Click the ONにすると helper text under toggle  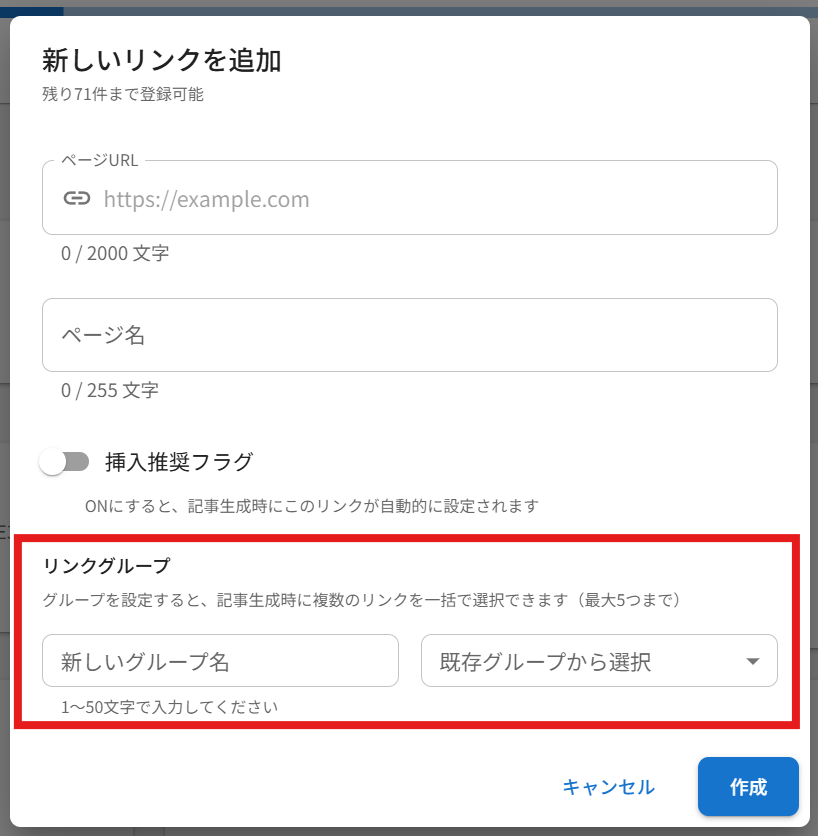coord(312,506)
